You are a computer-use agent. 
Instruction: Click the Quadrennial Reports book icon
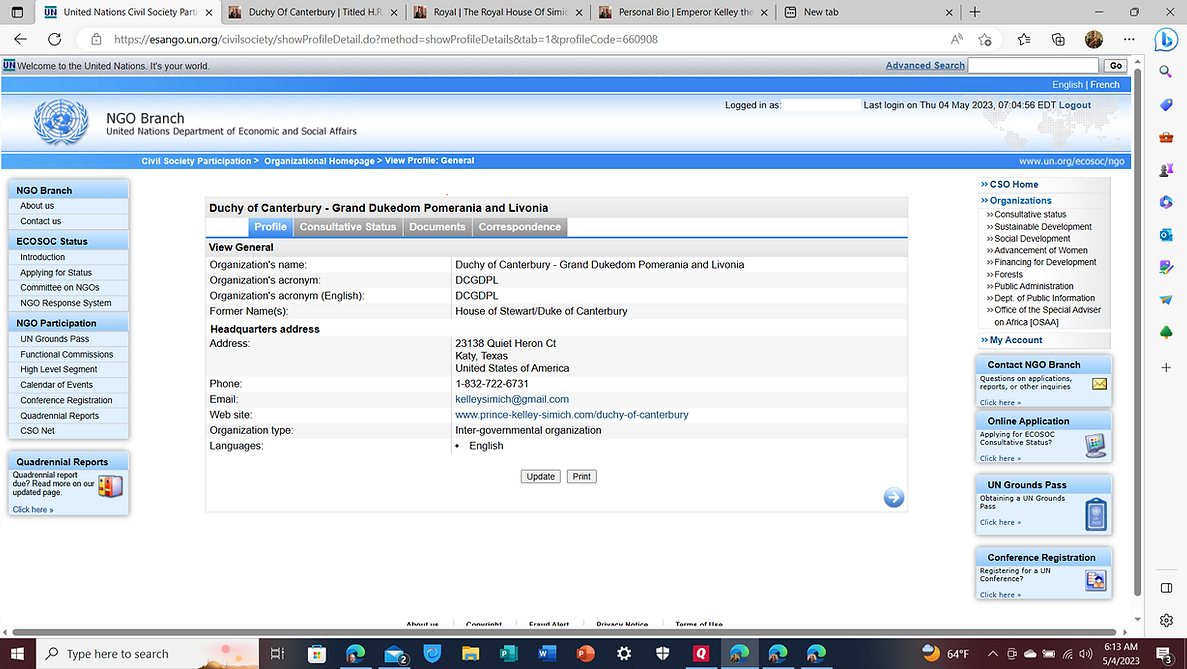point(110,486)
